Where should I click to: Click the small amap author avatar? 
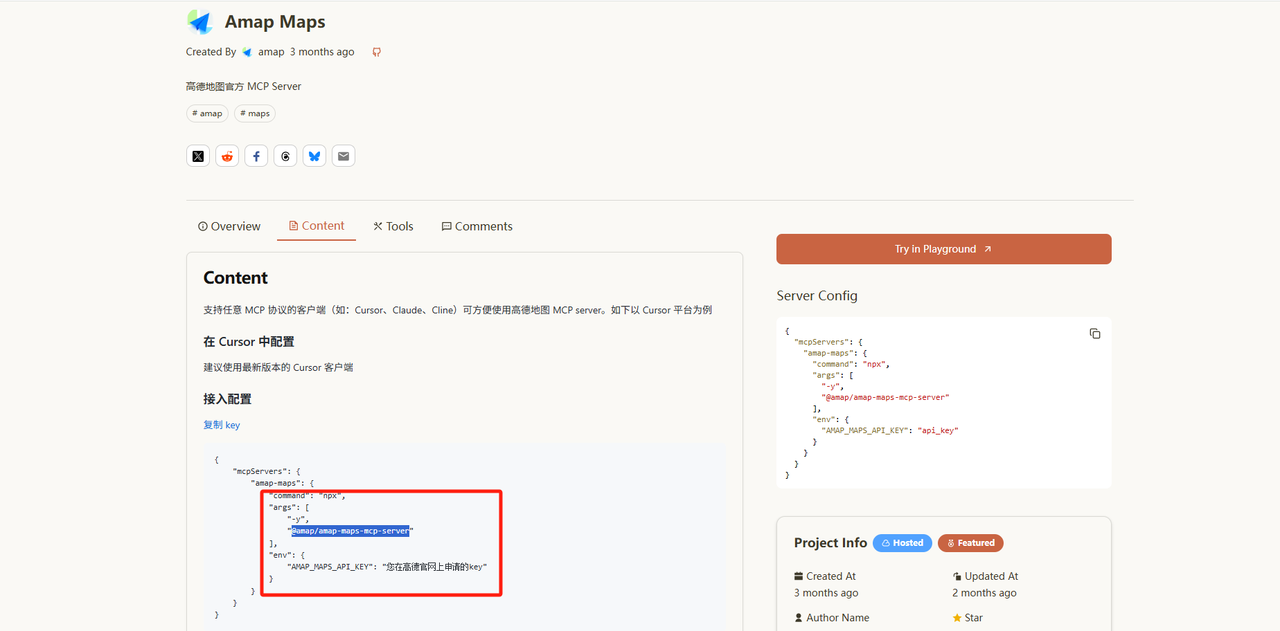coord(247,52)
